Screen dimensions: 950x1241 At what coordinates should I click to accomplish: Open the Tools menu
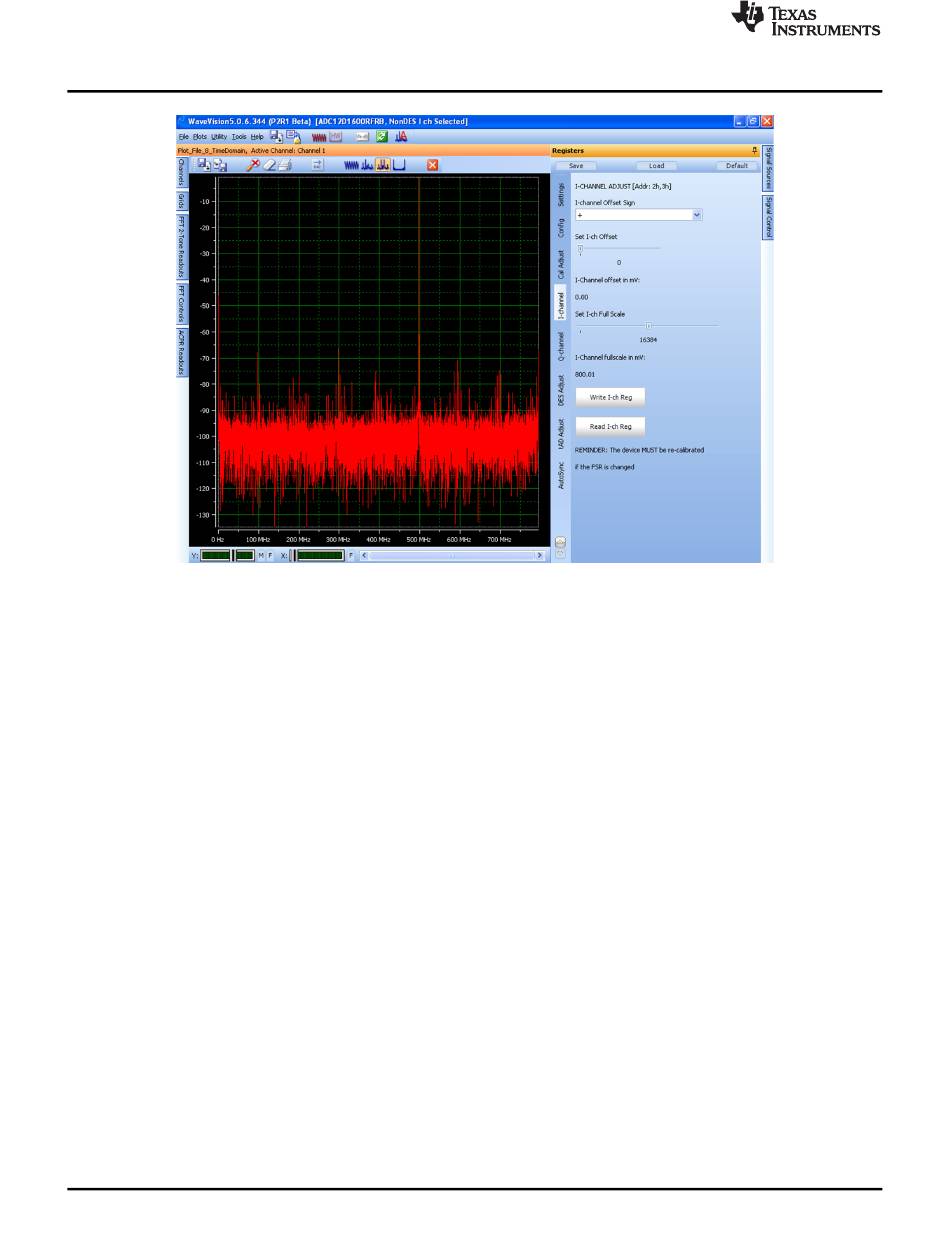pos(239,137)
